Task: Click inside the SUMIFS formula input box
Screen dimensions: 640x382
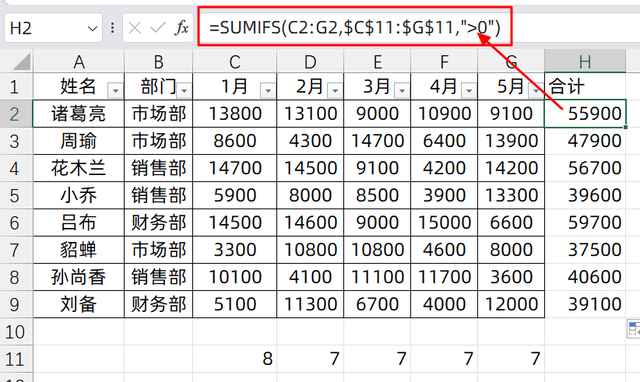Action: click(355, 27)
